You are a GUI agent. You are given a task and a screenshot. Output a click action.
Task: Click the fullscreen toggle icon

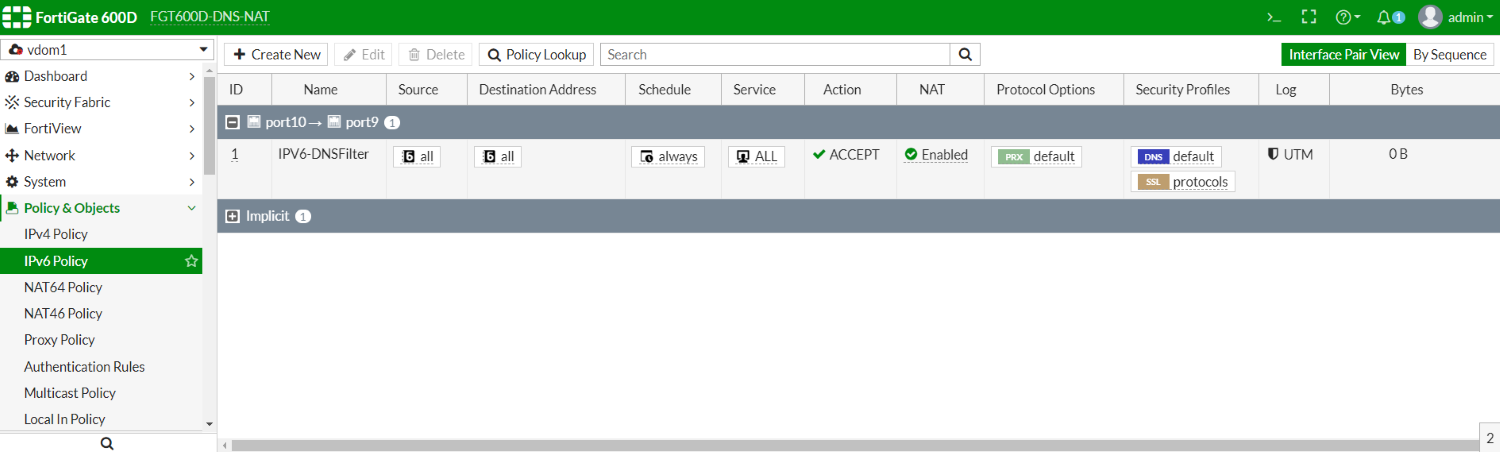click(x=1308, y=17)
